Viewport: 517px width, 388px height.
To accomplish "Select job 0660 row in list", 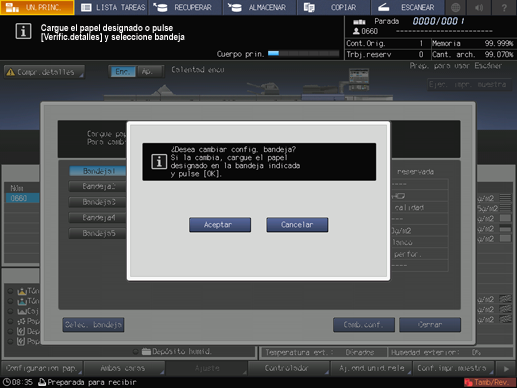I will [22, 198].
